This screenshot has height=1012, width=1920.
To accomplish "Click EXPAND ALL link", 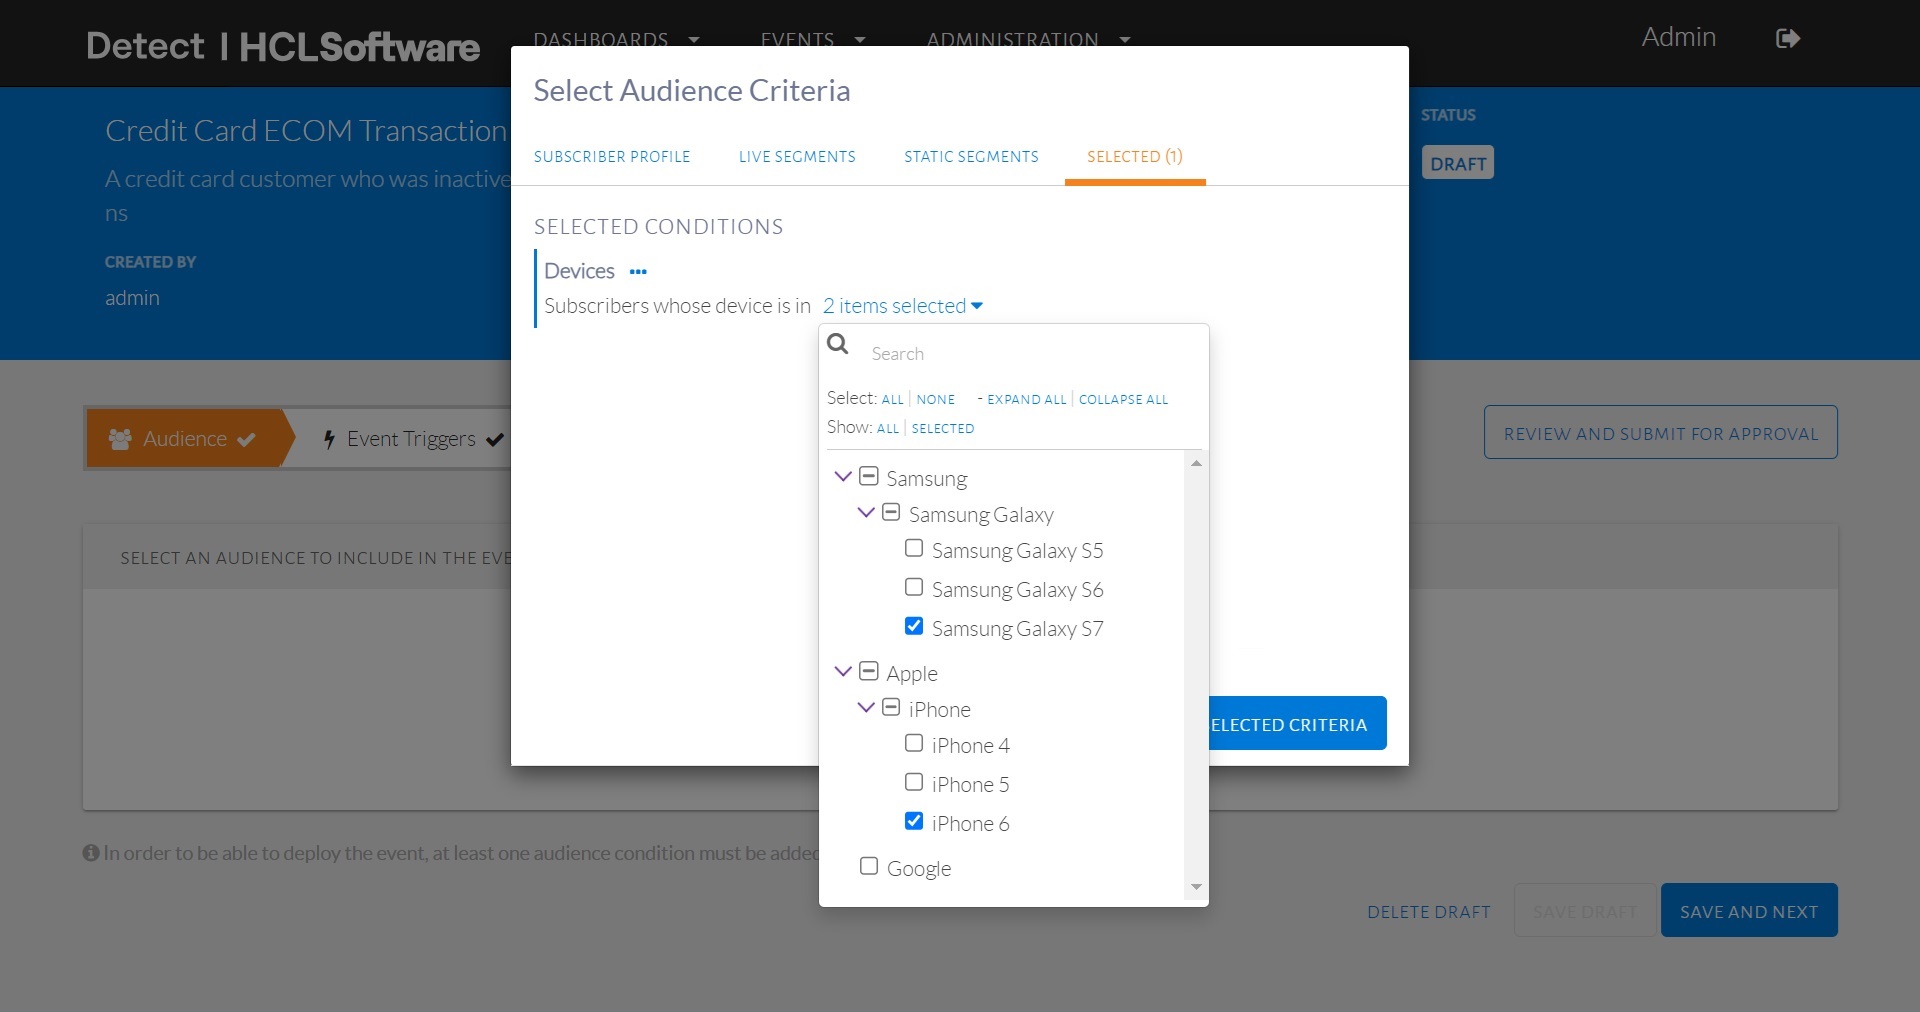I will point(1027,400).
